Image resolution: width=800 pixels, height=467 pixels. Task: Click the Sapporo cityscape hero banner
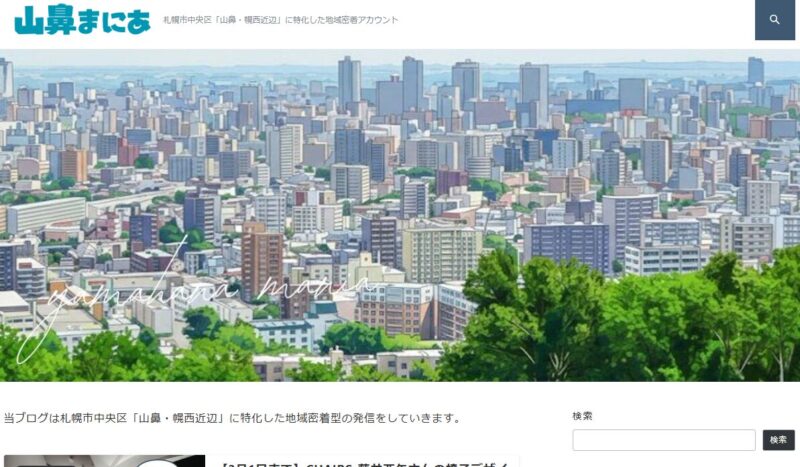(x=400, y=215)
